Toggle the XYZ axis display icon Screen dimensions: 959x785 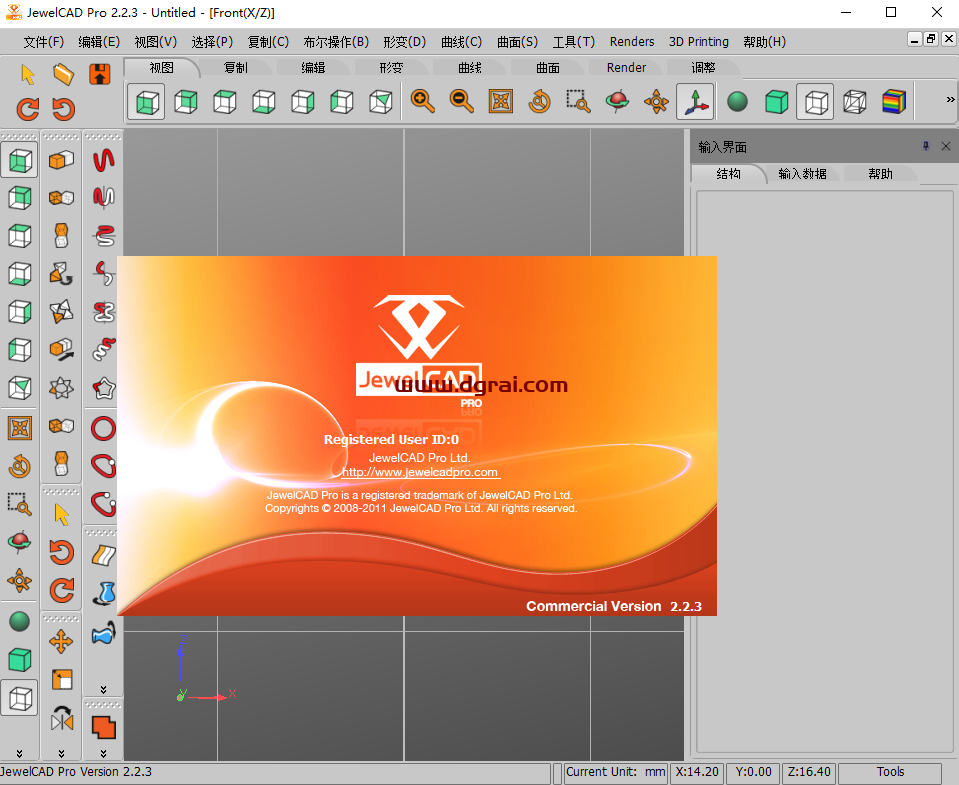click(x=695, y=101)
